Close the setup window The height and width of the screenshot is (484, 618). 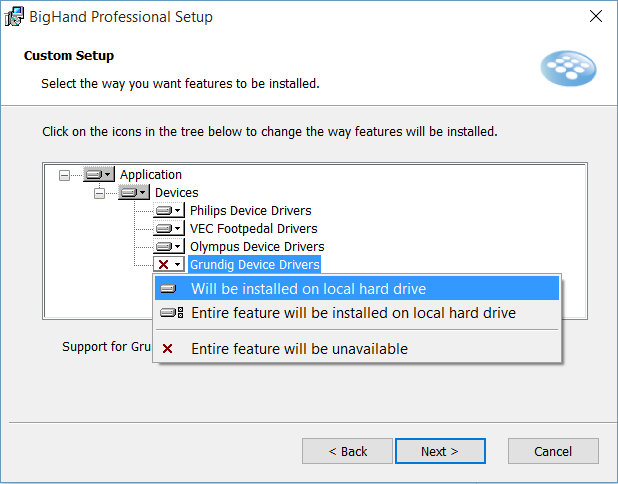pos(596,17)
